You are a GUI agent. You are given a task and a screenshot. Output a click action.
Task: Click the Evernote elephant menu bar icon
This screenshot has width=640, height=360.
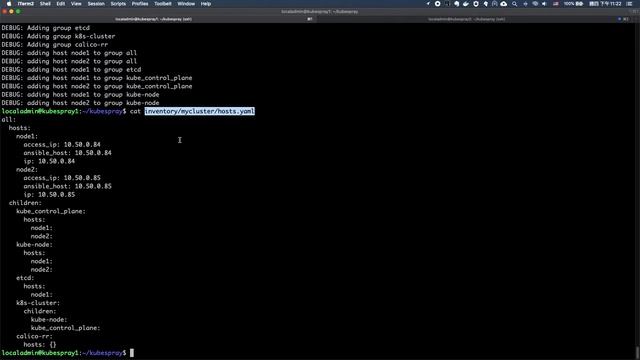point(456,4)
